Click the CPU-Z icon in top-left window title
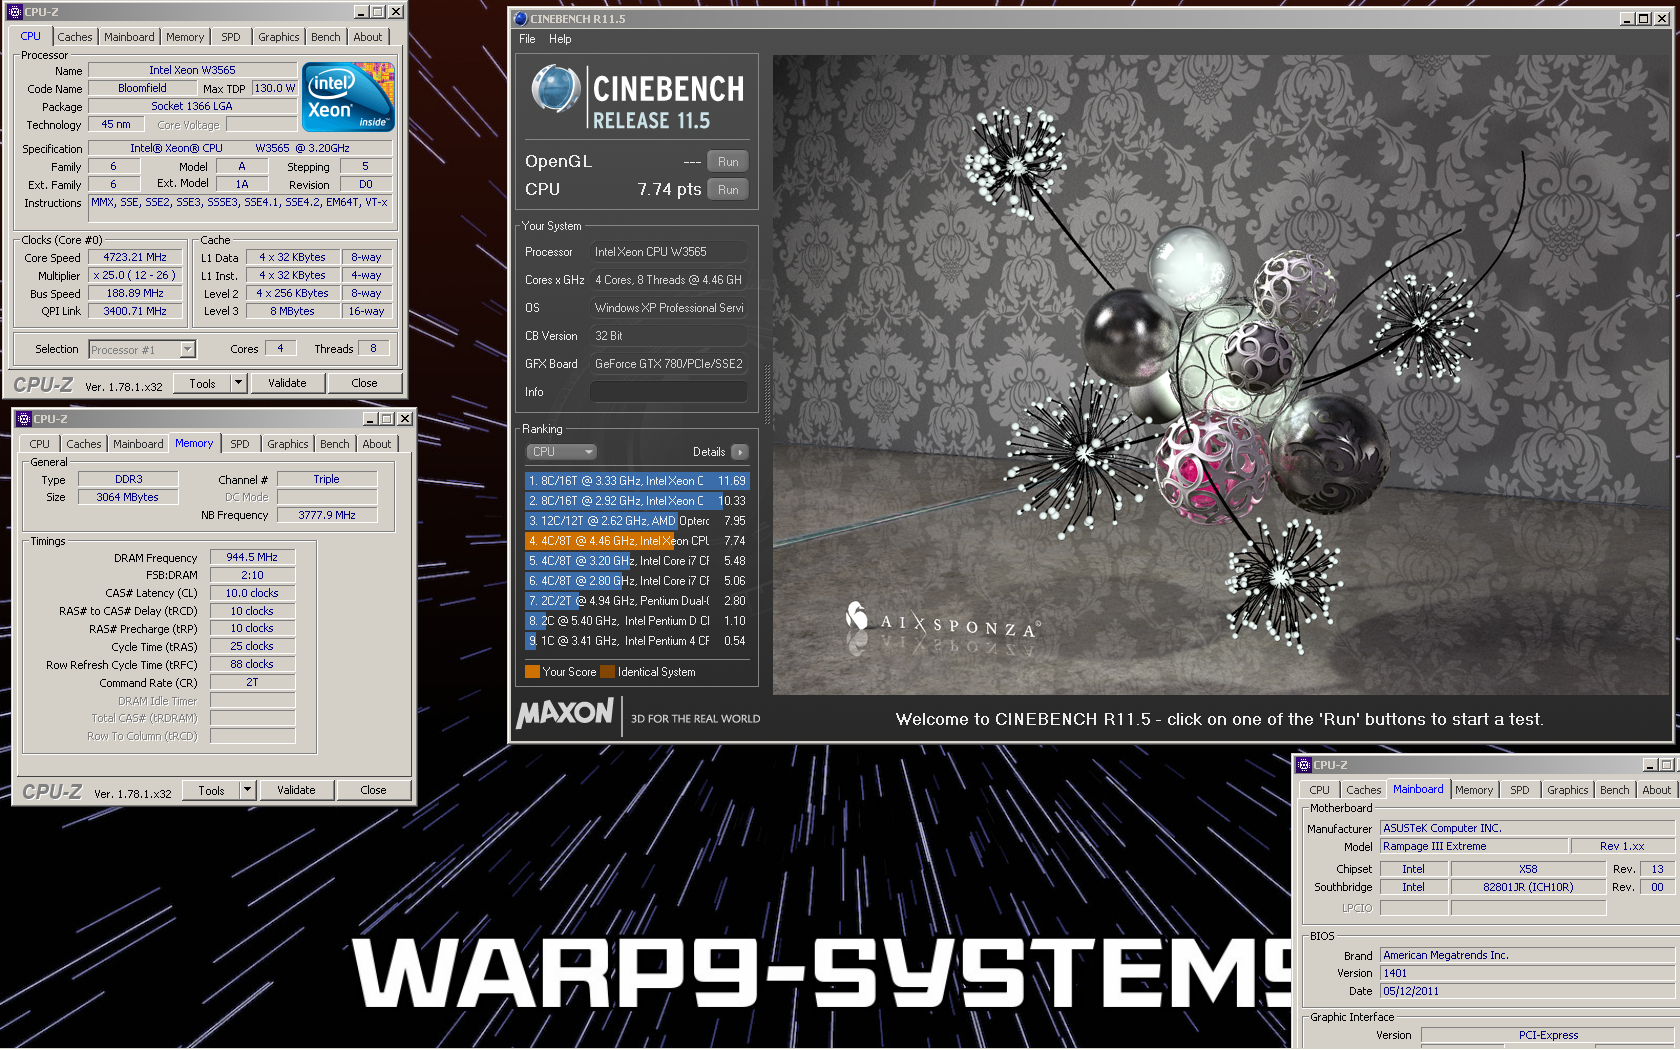 tap(15, 12)
